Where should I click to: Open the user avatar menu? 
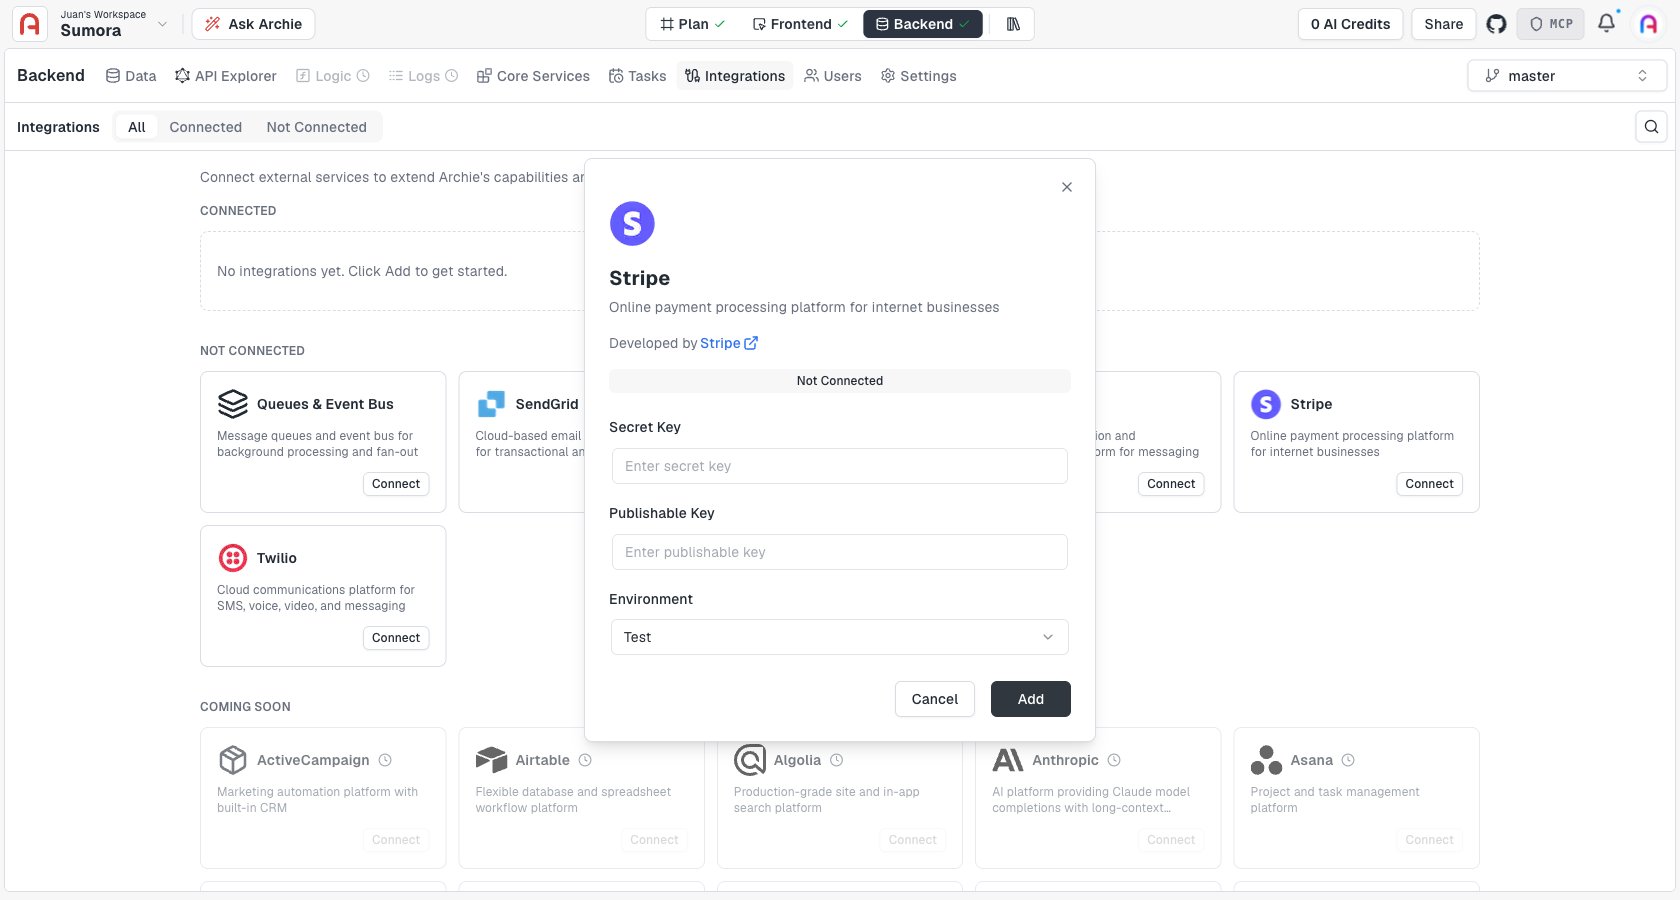tap(1648, 24)
